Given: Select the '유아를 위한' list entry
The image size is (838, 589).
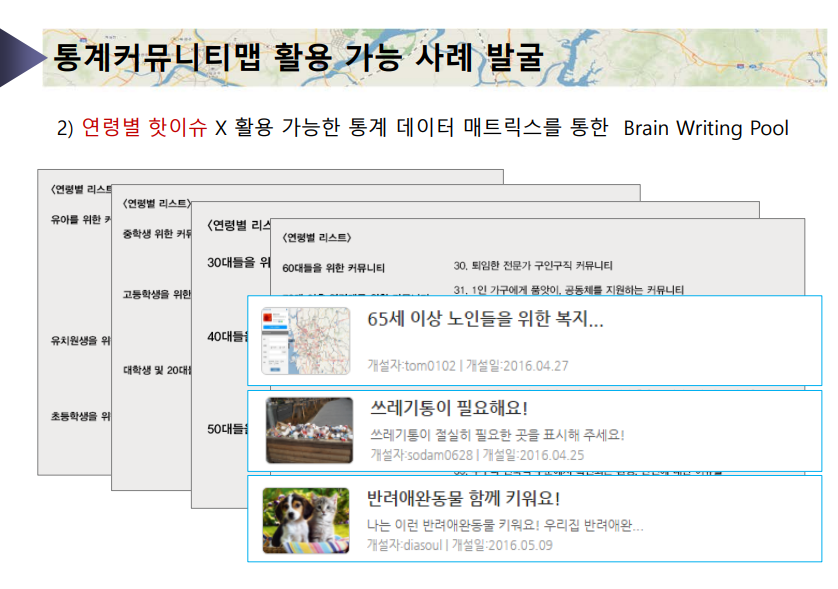Looking at the screenshot, I should click(80, 219).
